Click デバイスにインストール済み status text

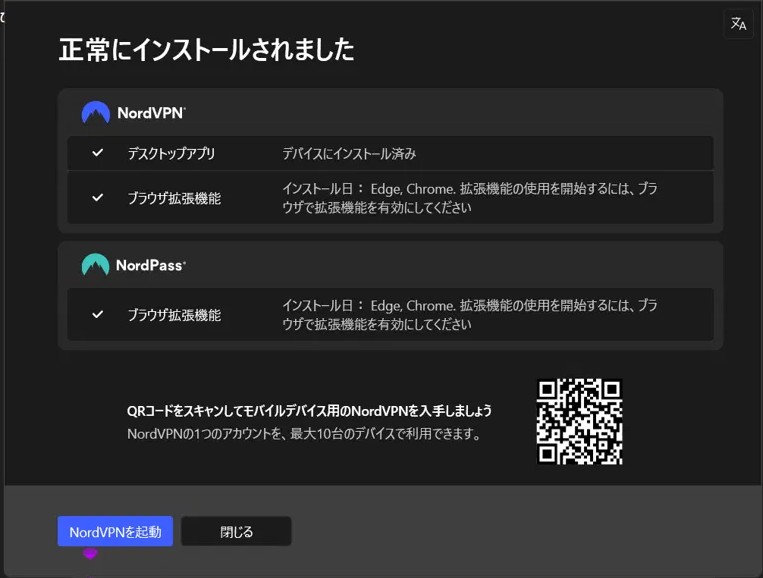pyautogui.click(x=349, y=154)
